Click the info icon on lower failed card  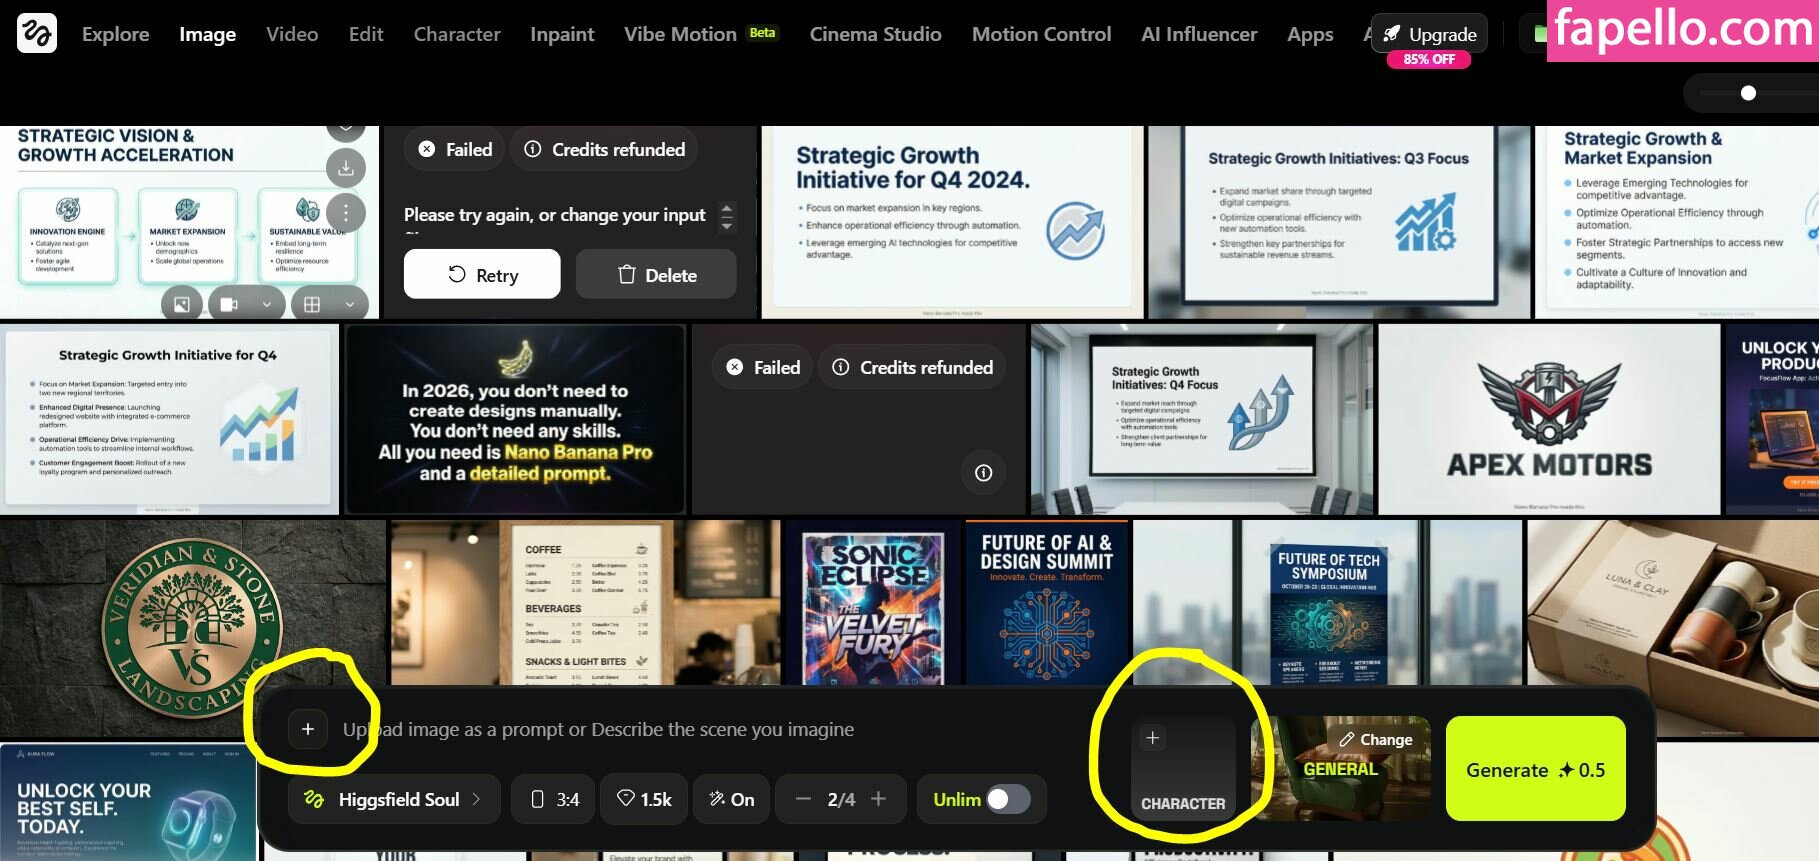tap(983, 473)
